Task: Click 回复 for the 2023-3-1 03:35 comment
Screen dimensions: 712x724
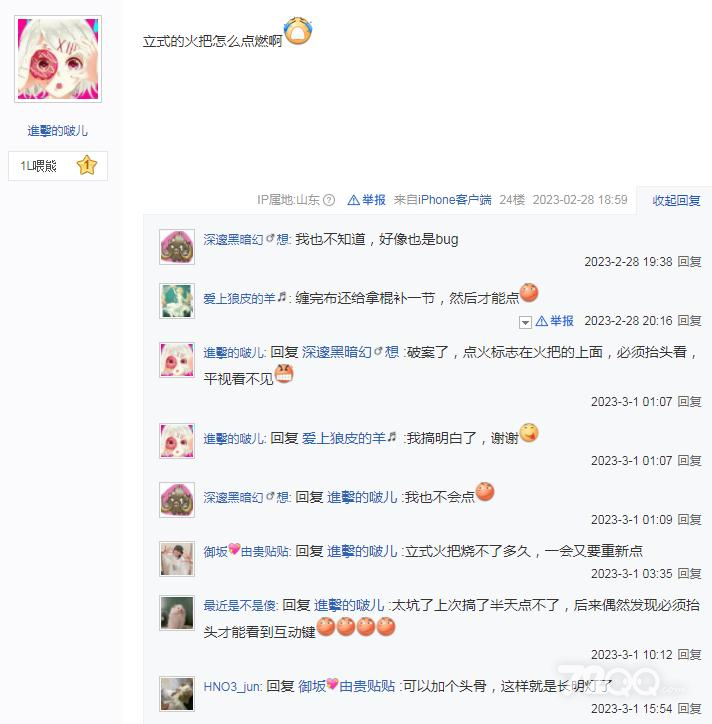Action: pos(689,574)
